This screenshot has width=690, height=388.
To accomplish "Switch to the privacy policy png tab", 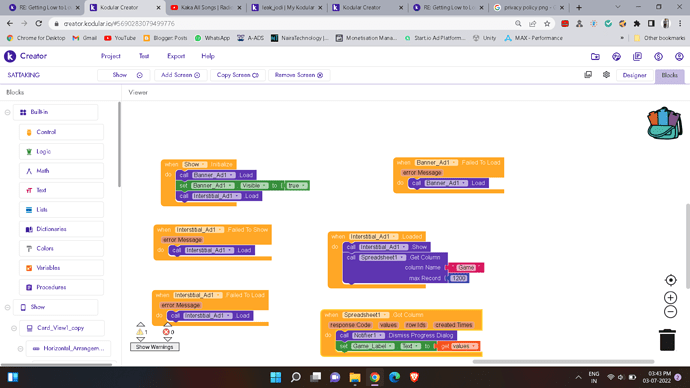I will pyautogui.click(x=529, y=7).
